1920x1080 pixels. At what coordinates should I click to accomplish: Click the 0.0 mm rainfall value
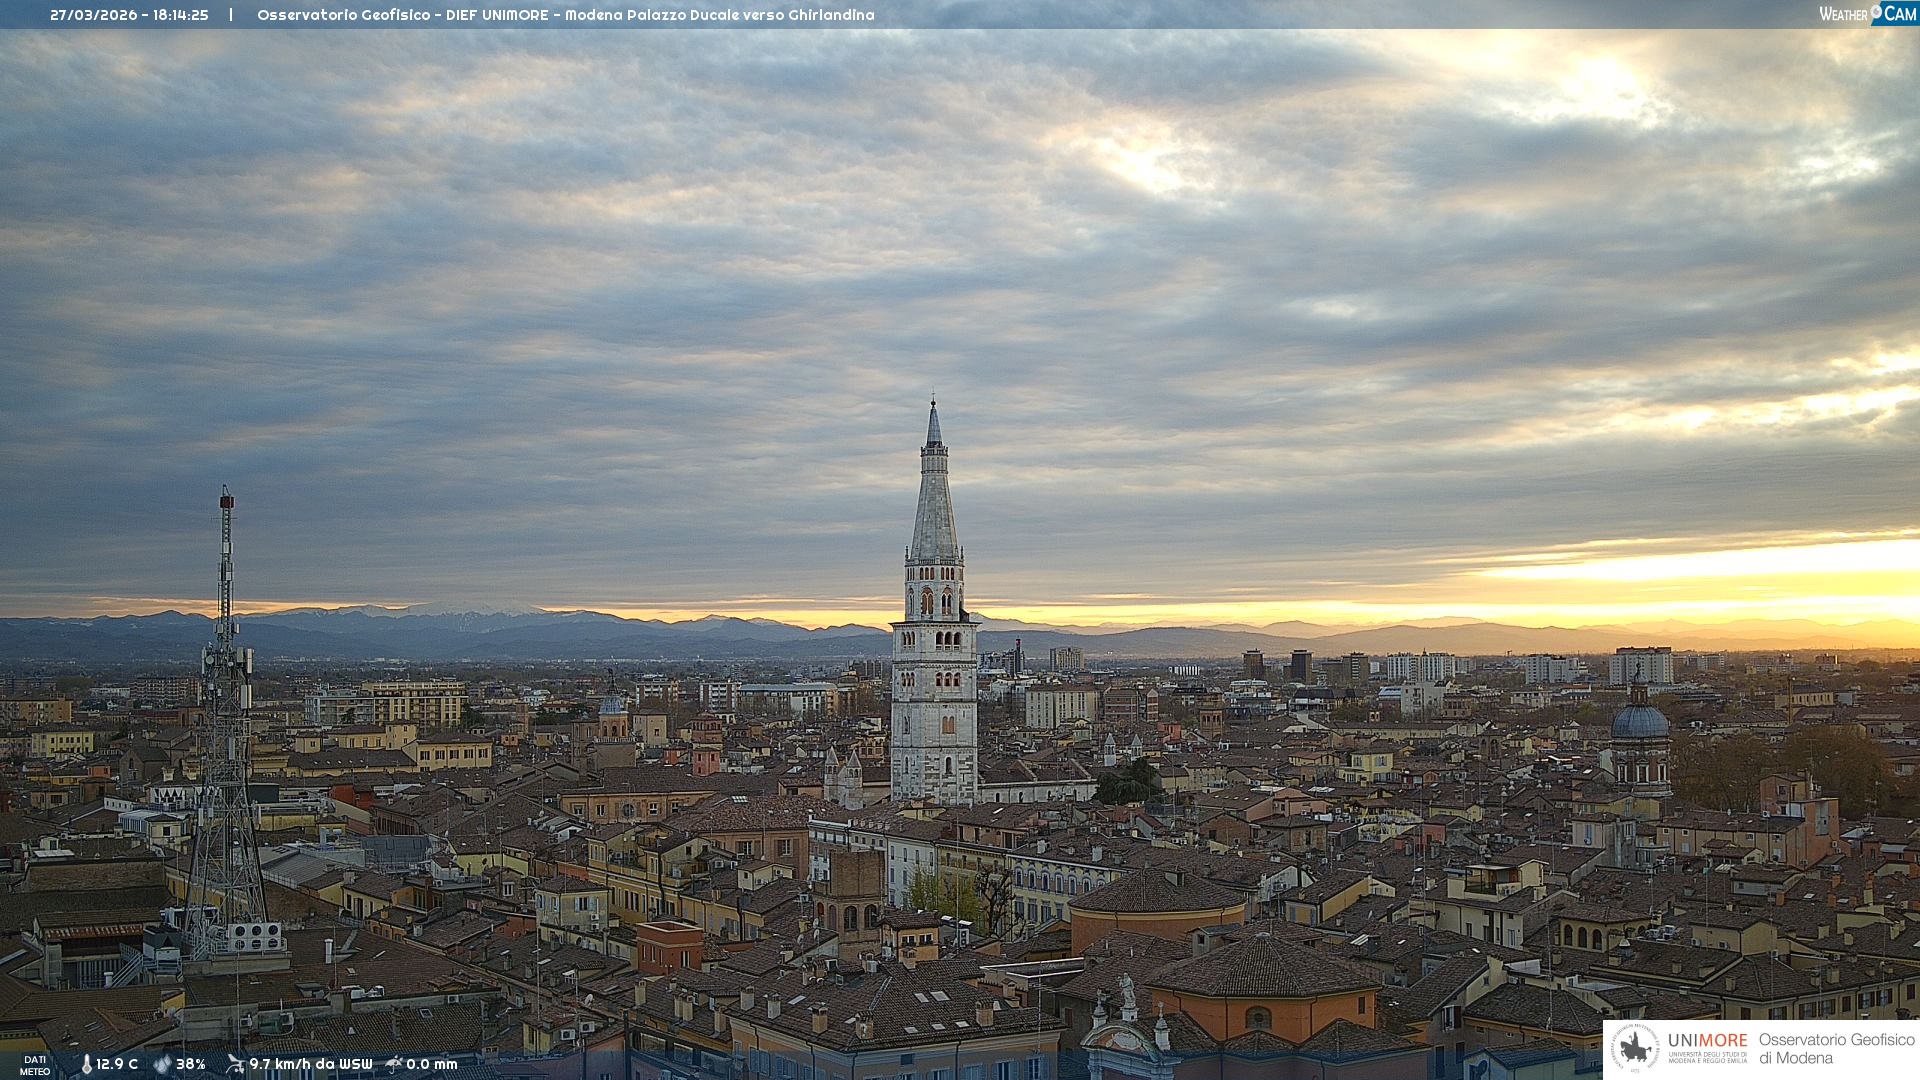click(431, 1064)
